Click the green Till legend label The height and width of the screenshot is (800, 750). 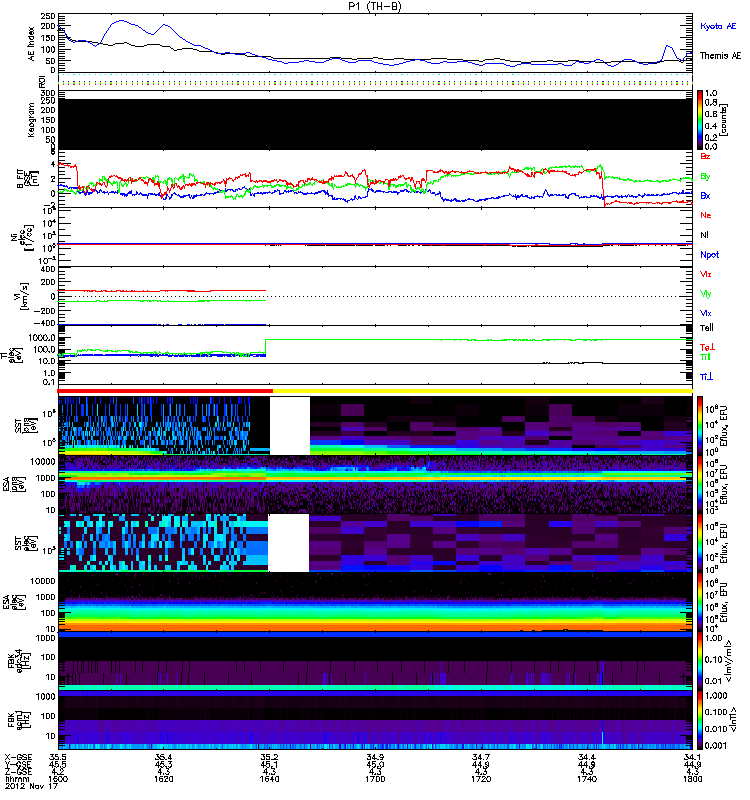[x=705, y=357]
